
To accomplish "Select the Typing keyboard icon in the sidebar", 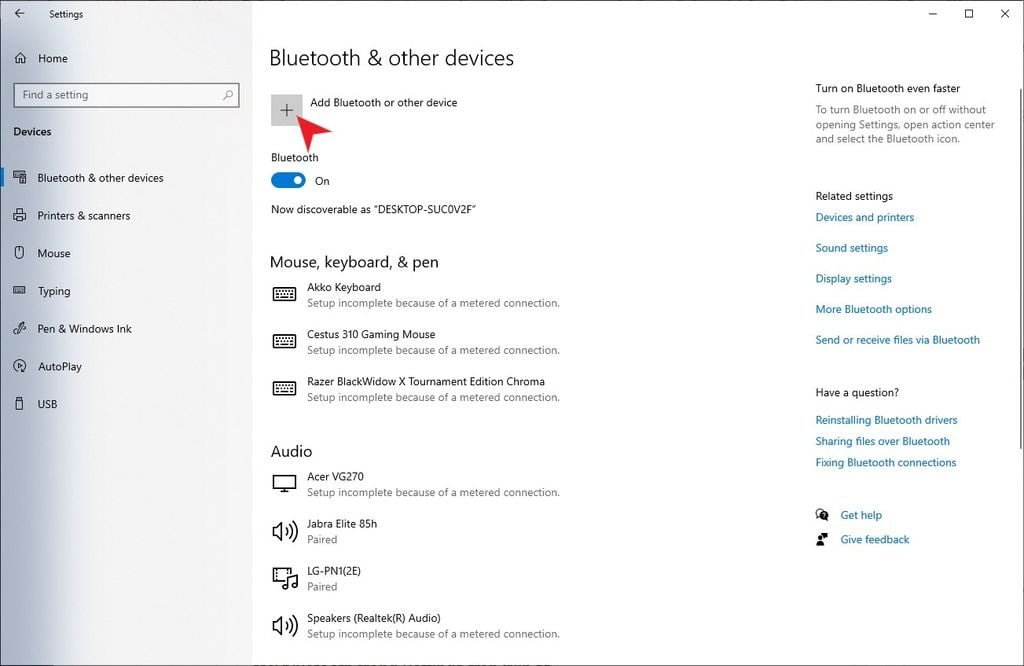I will (x=20, y=291).
